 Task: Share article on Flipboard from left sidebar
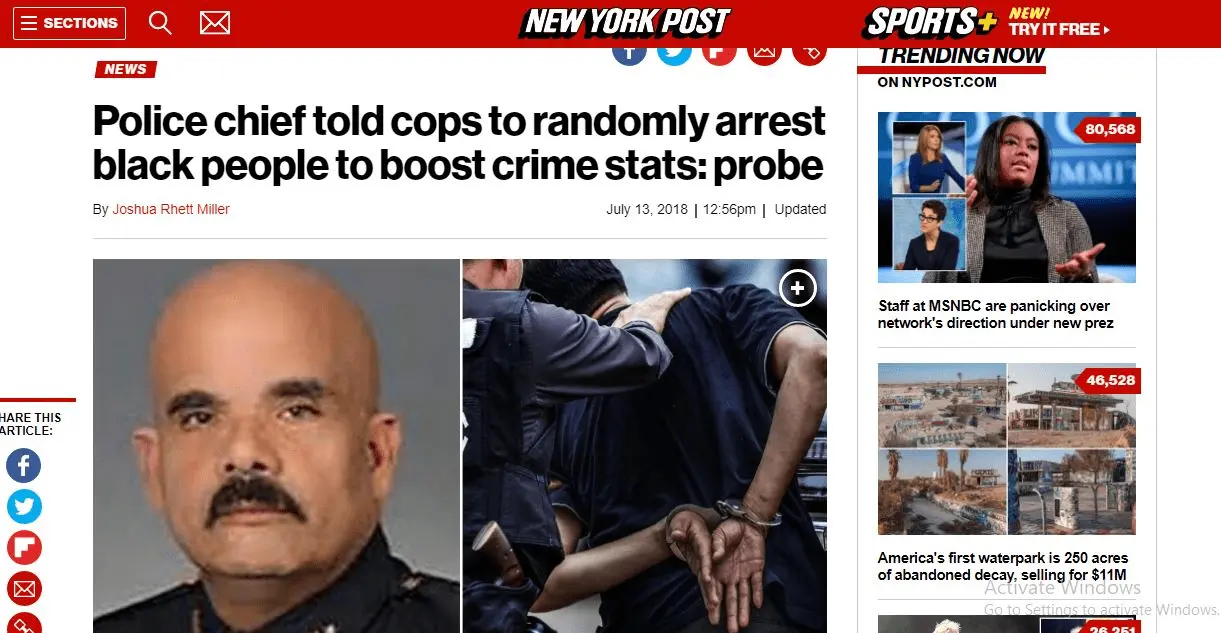coord(24,548)
